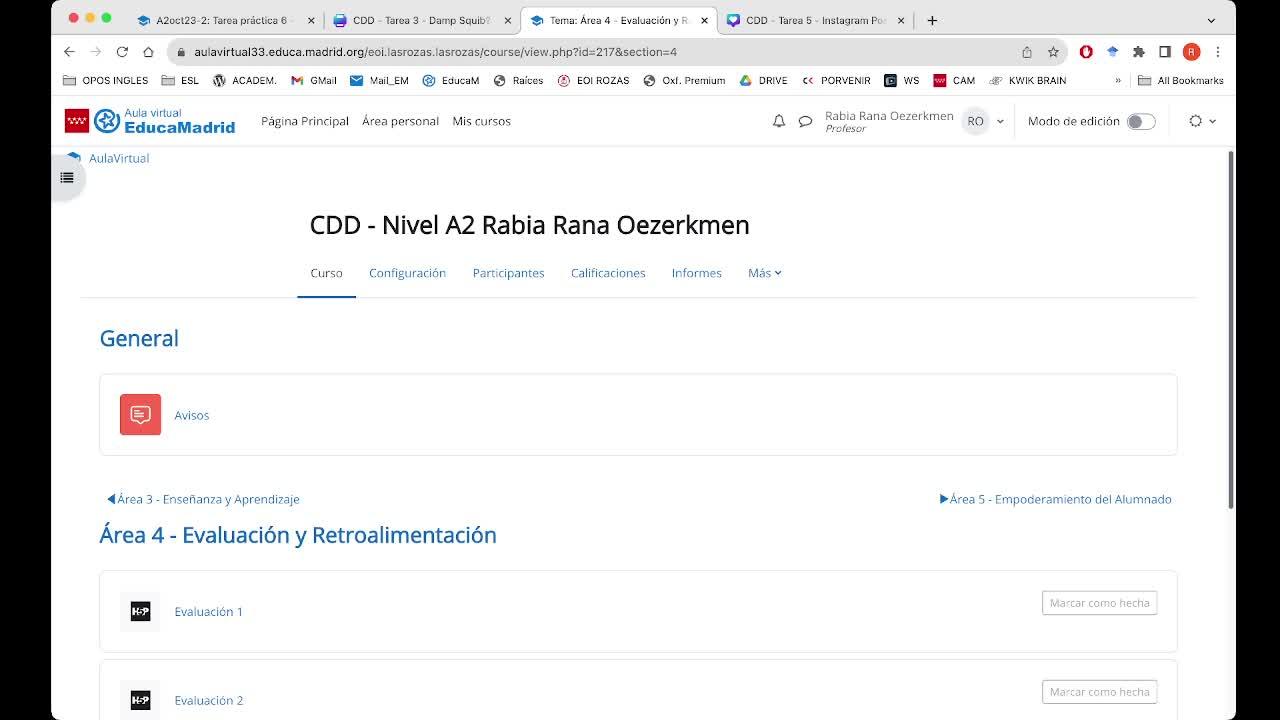Open the messaging speech bubble icon
Viewport: 1280px width, 720px height.
[805, 121]
